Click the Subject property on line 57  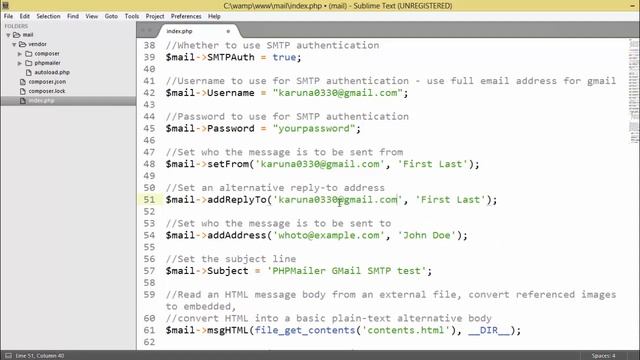[228, 271]
